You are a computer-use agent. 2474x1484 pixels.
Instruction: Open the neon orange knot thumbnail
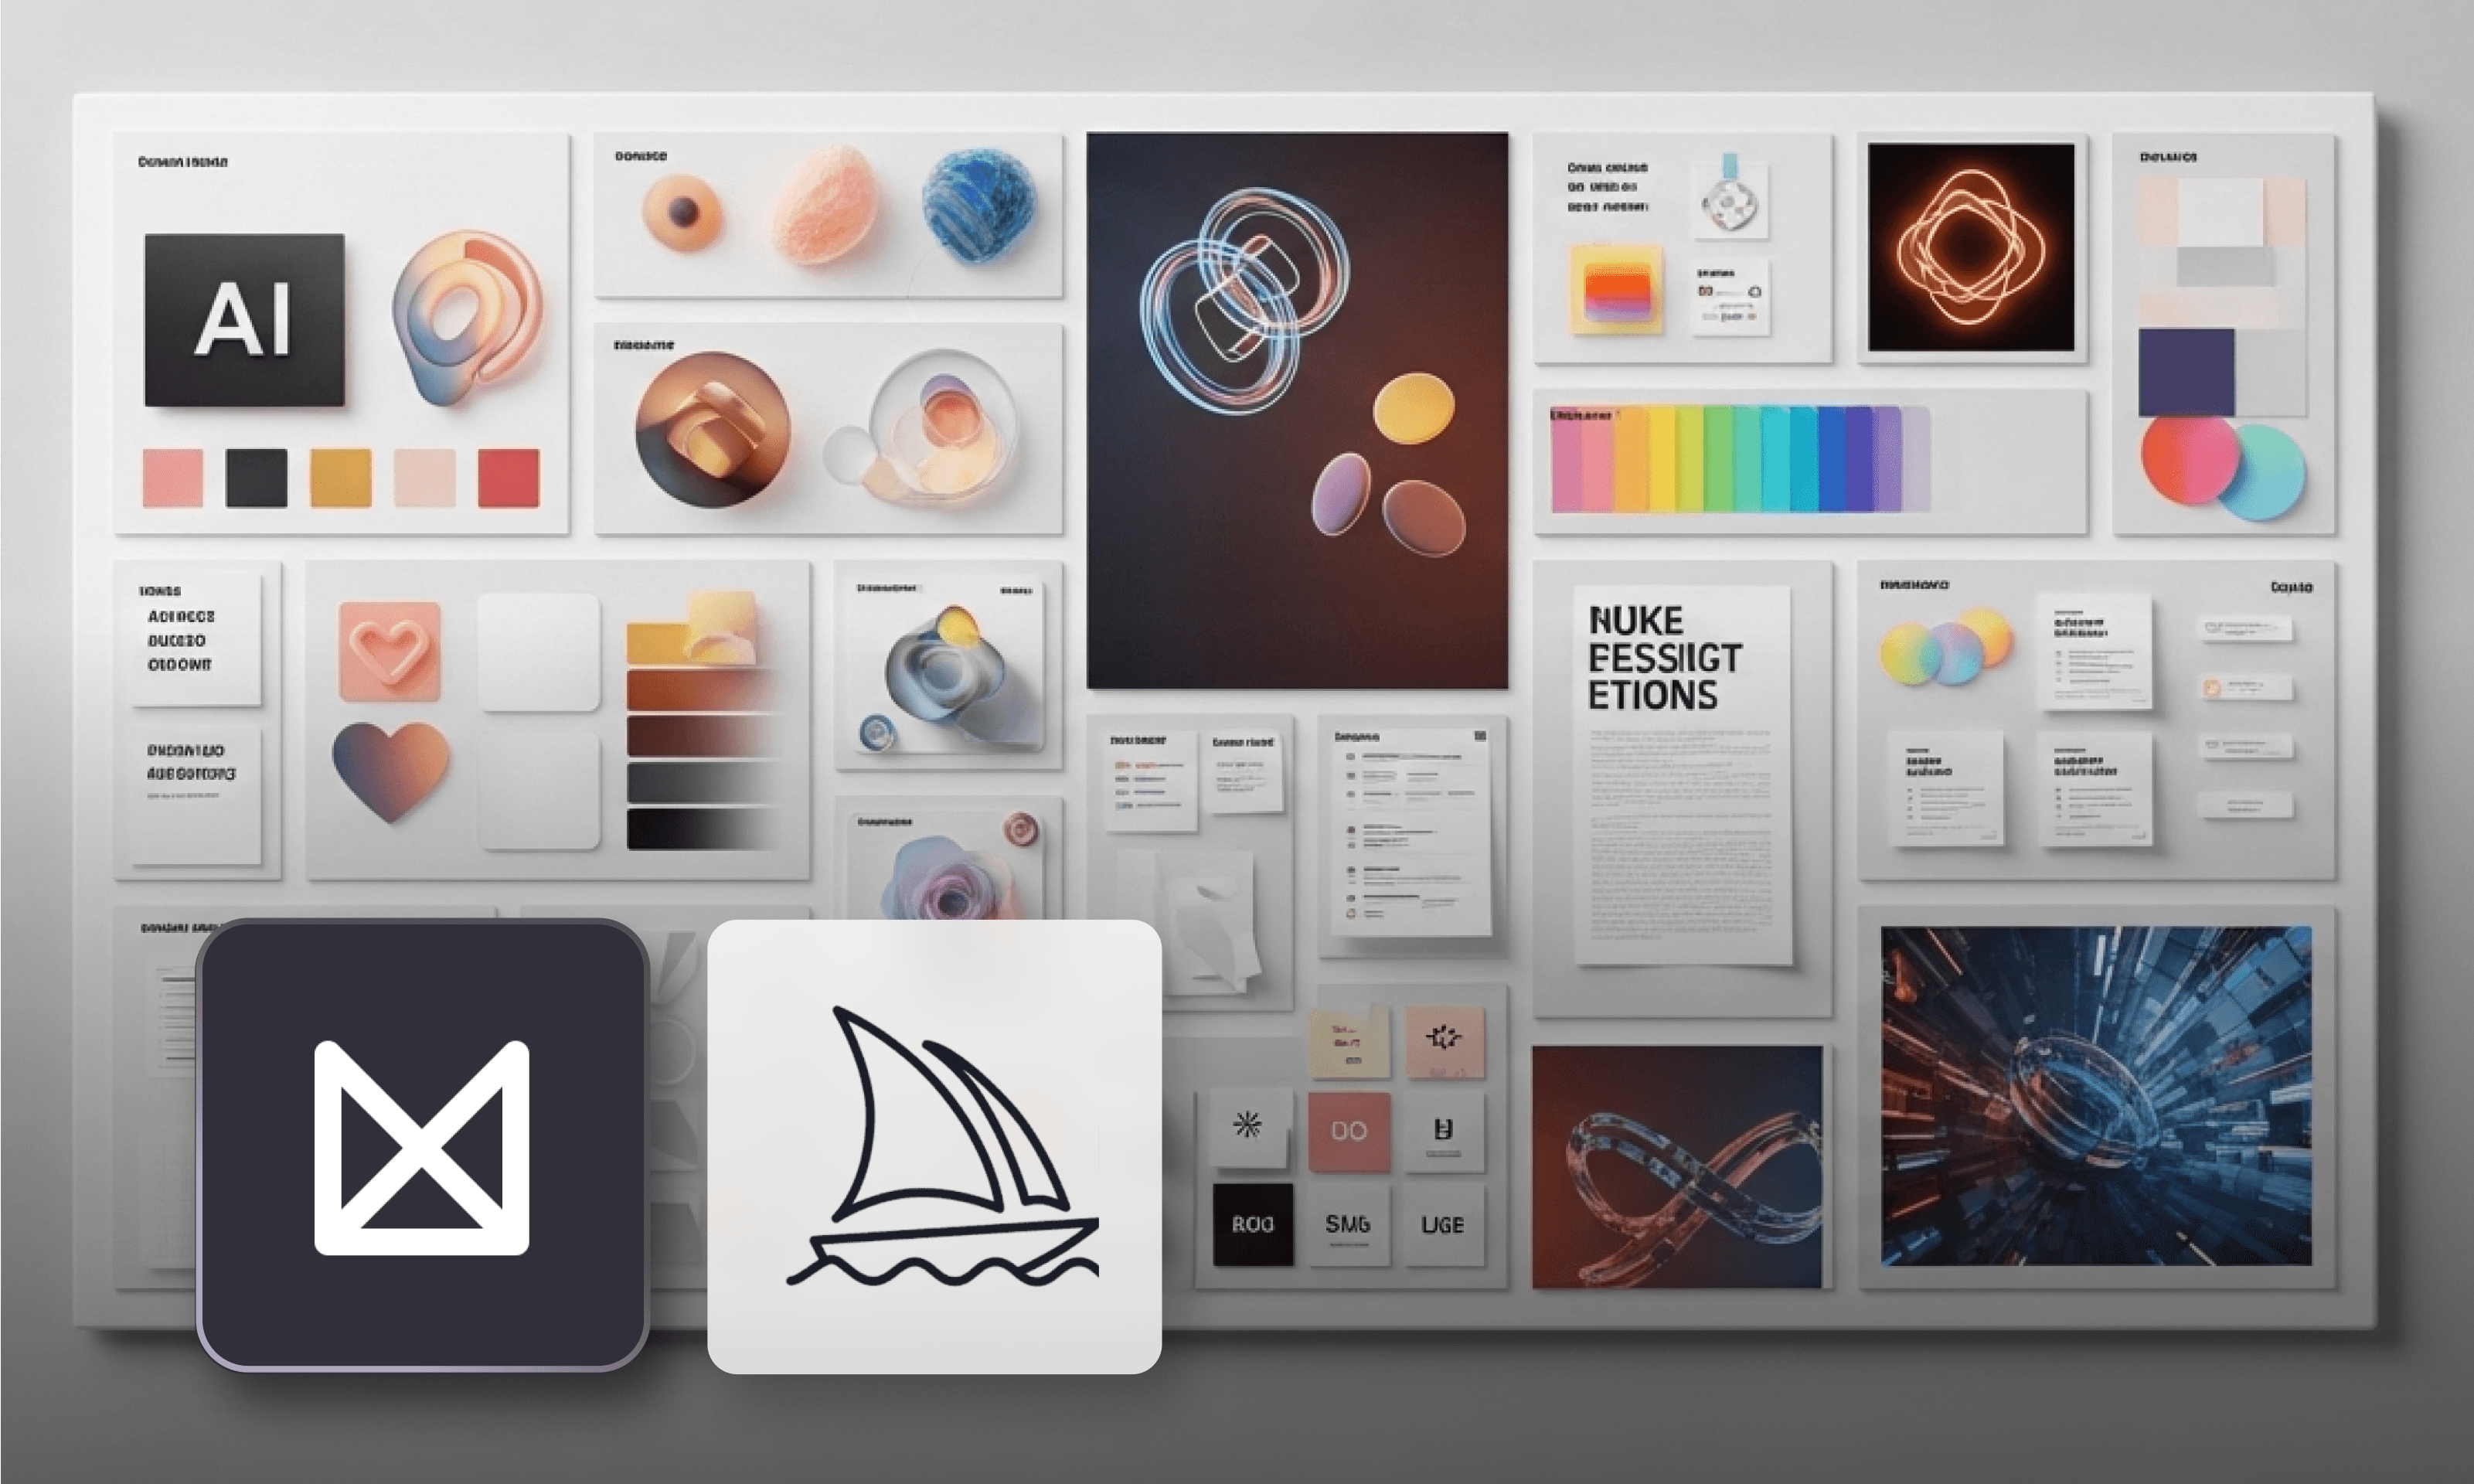(1970, 247)
